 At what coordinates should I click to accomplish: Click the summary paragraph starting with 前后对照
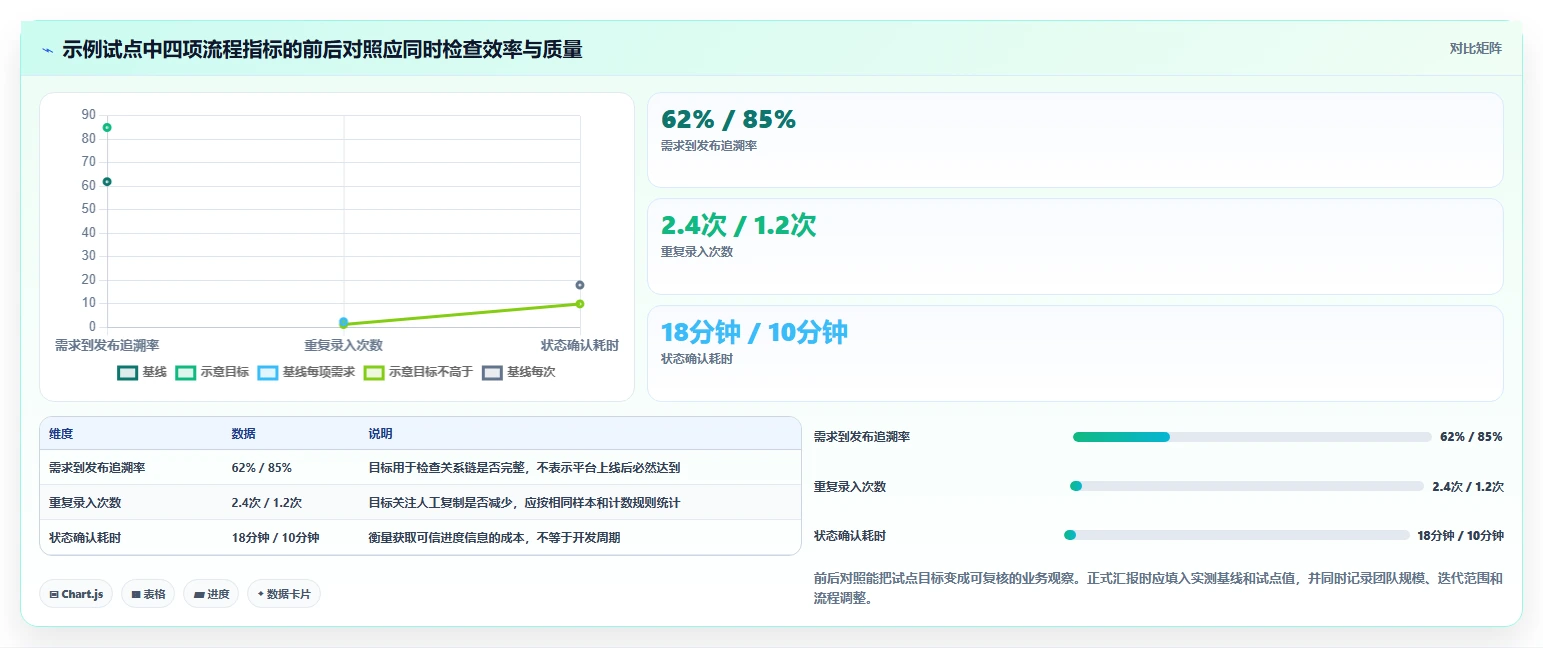tap(1158, 588)
